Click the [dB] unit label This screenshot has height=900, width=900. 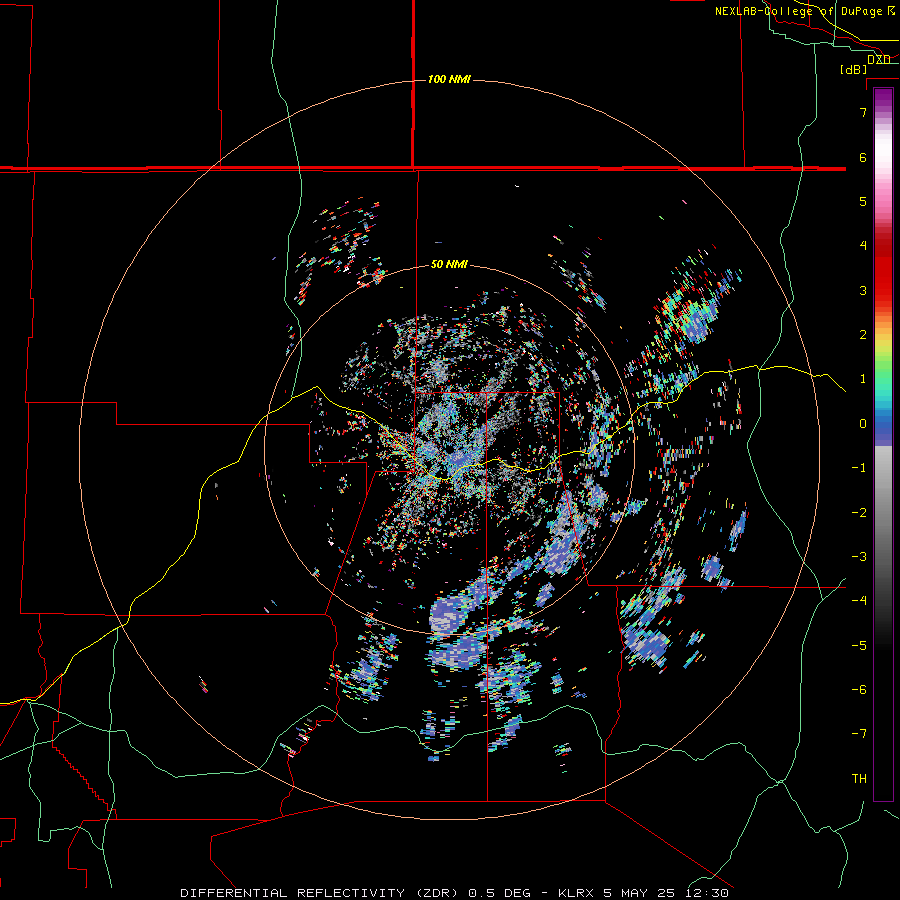click(854, 69)
